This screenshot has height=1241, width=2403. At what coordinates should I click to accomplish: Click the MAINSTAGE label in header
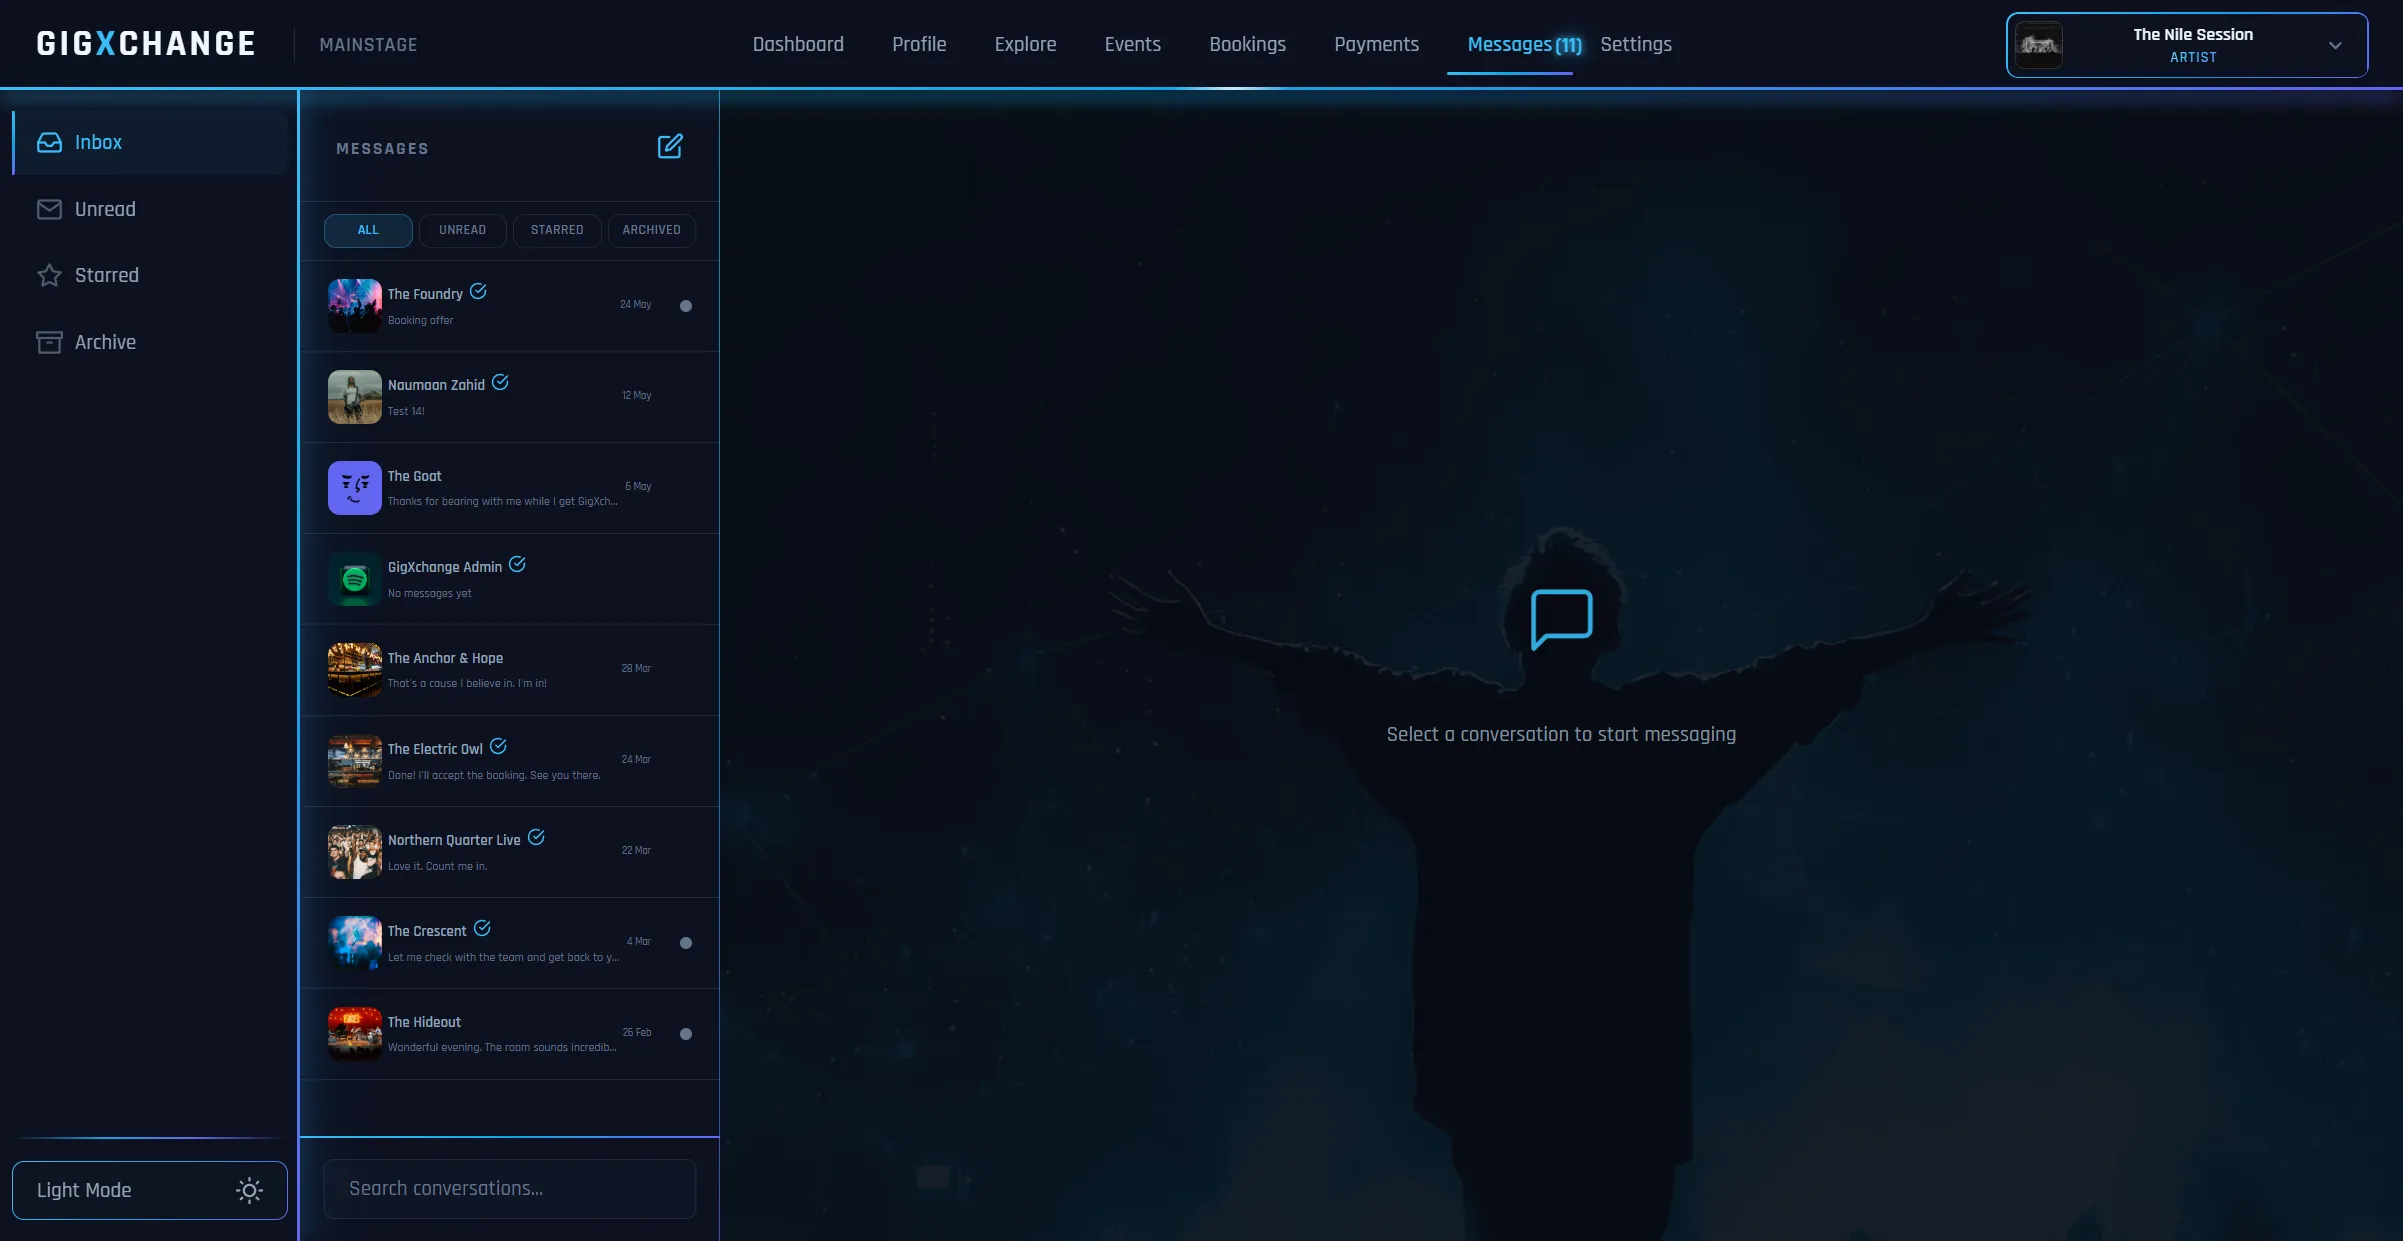pos(368,45)
